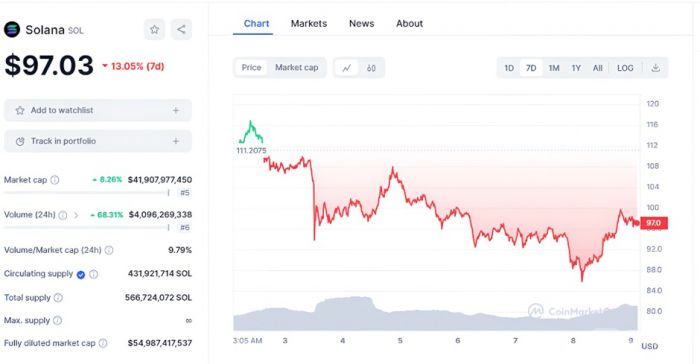Screen dimensions: 700x364
Task: Toggle chart to Market cap view
Action: 296,67
